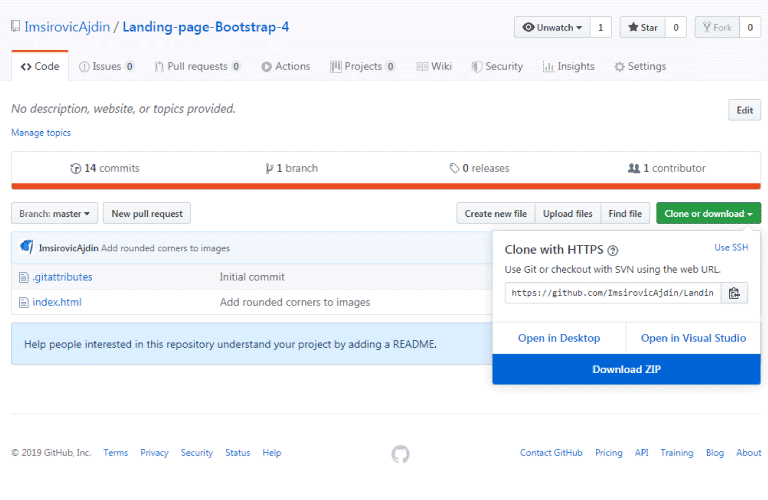View the forks count next to Fork
Screen dimensions: 768x500
pyautogui.click(x=750, y=27)
